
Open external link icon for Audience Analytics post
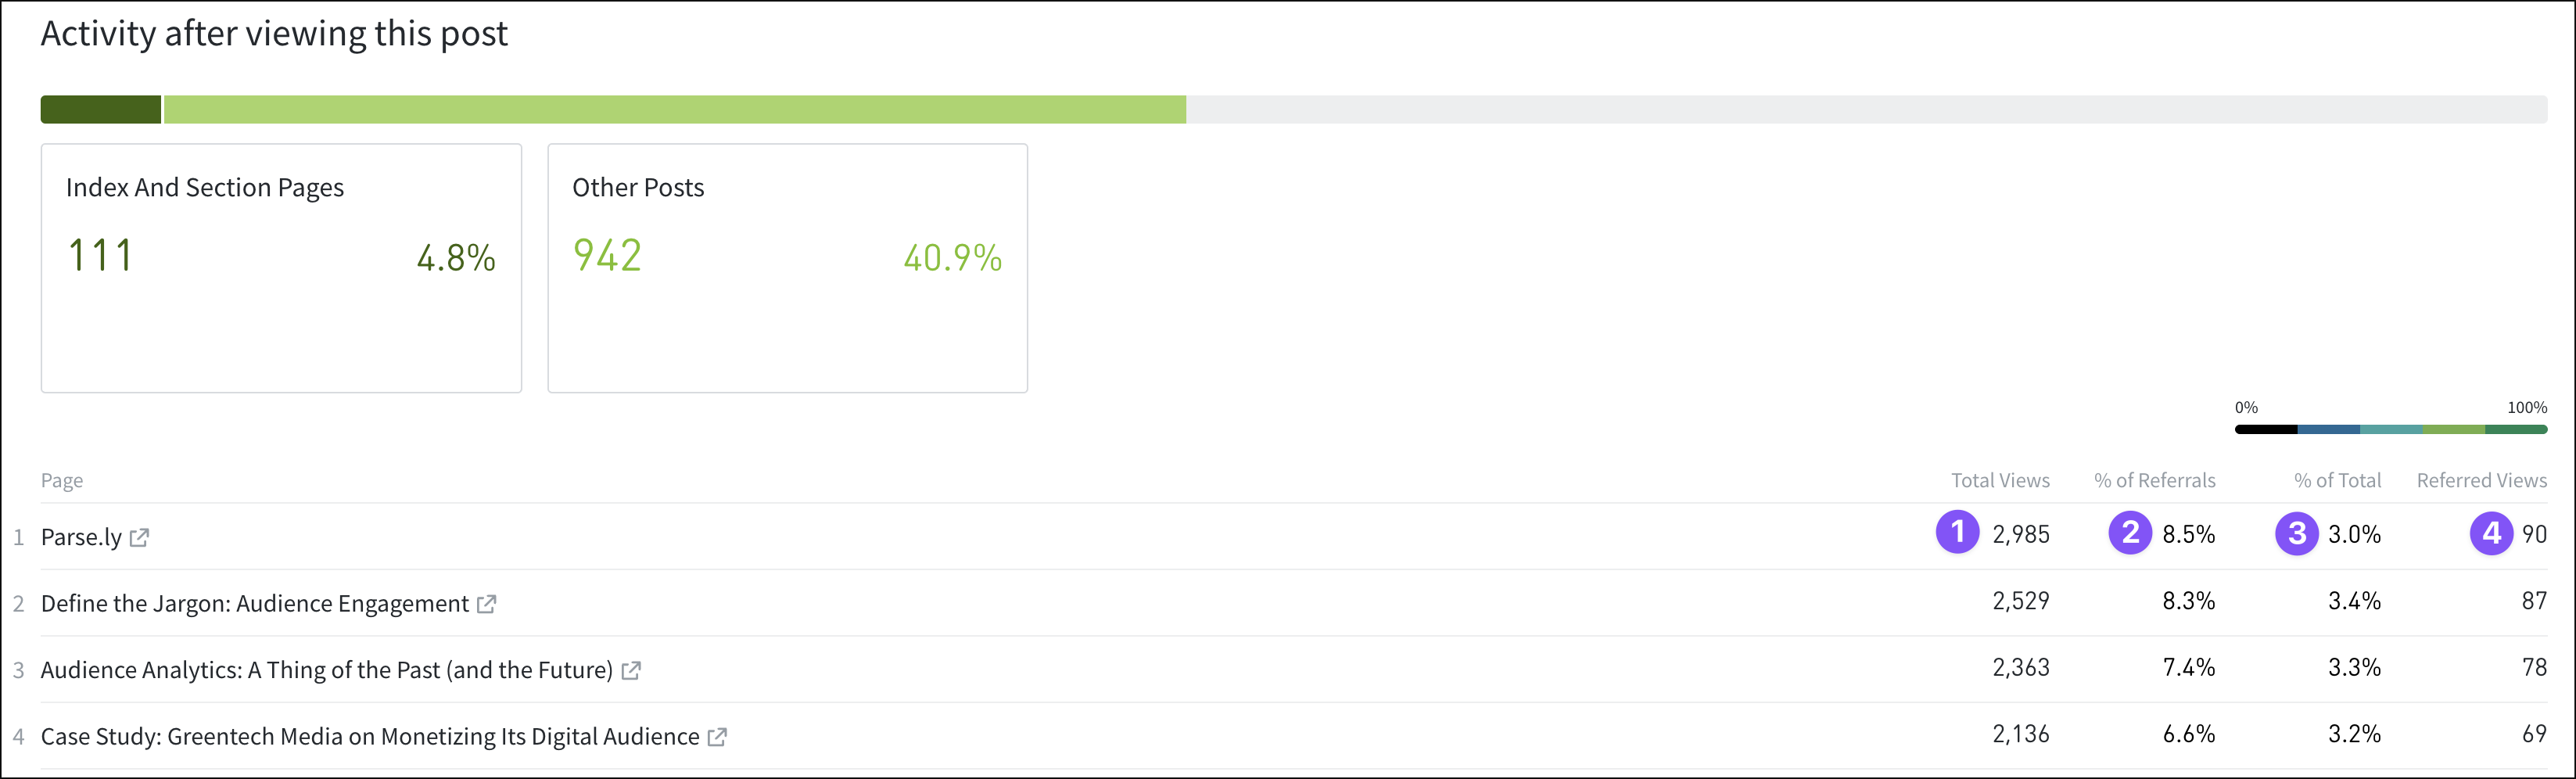pyautogui.click(x=631, y=671)
